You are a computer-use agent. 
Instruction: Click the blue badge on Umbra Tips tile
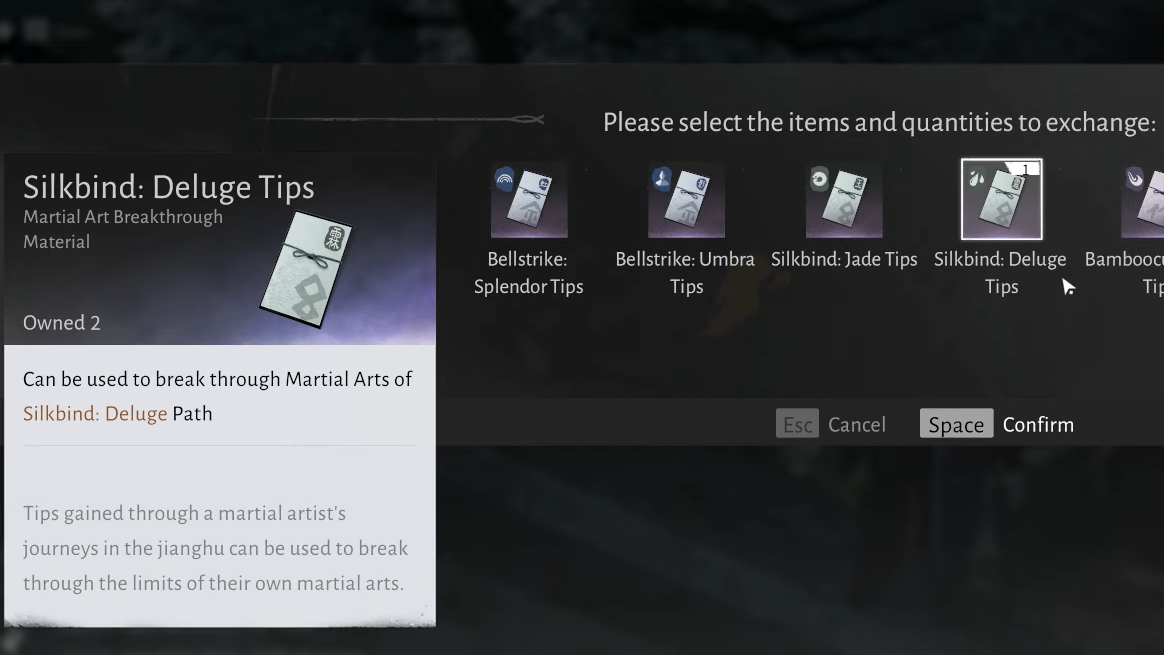[662, 178]
